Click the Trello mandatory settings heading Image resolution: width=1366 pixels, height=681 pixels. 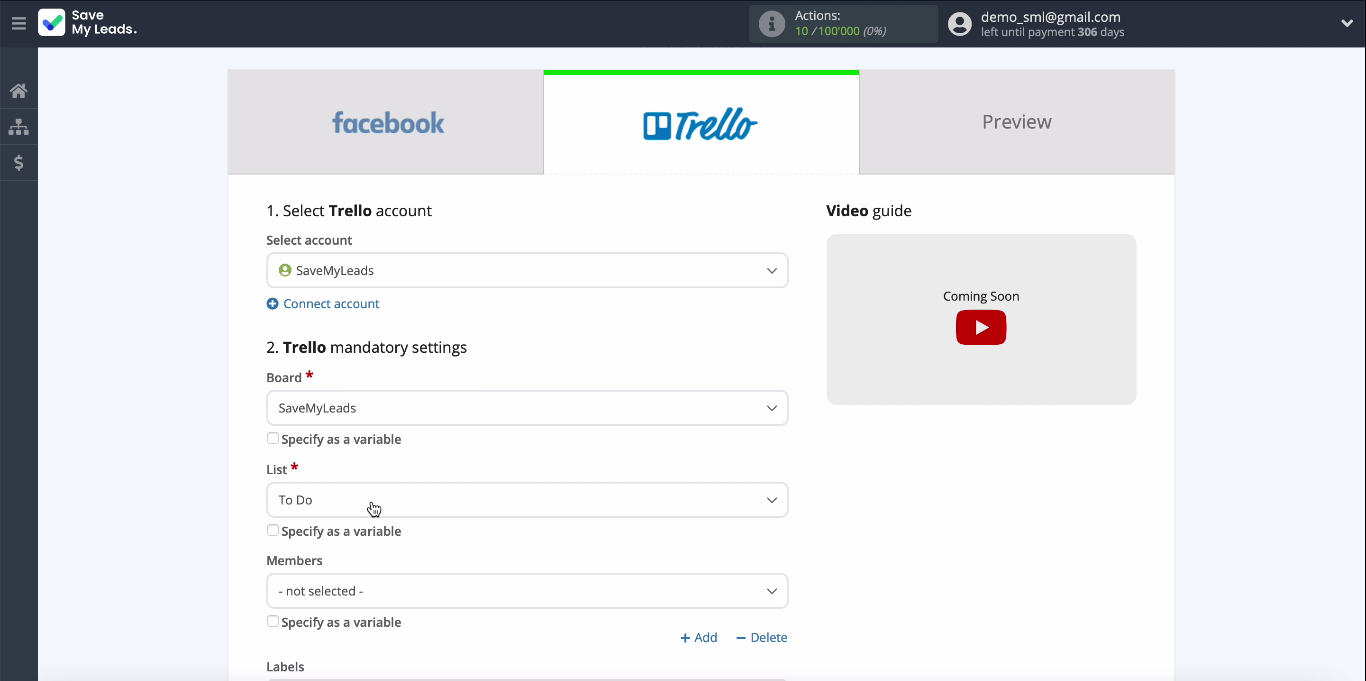367,348
